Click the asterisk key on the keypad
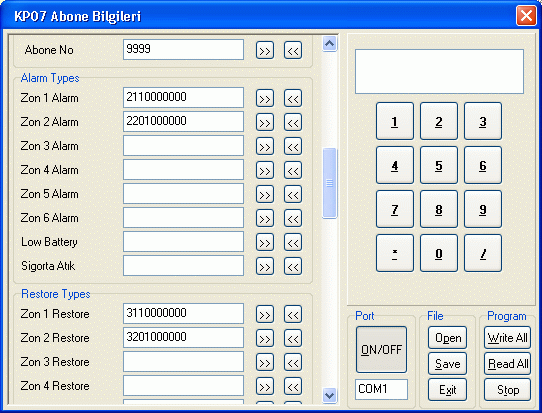 395,253
